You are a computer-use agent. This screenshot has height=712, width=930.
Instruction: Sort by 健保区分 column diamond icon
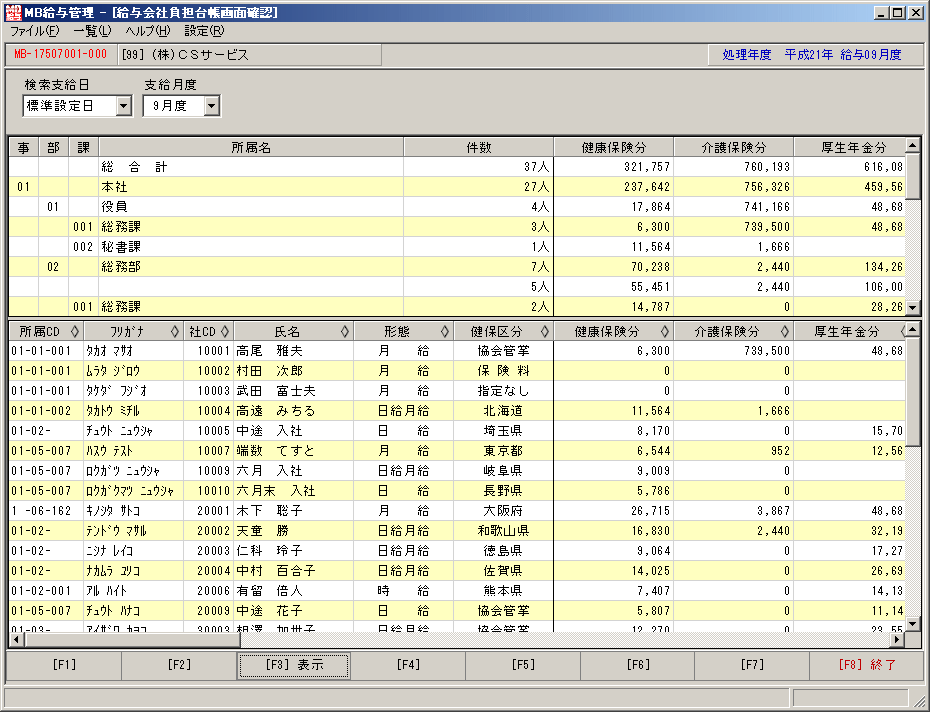click(x=544, y=332)
